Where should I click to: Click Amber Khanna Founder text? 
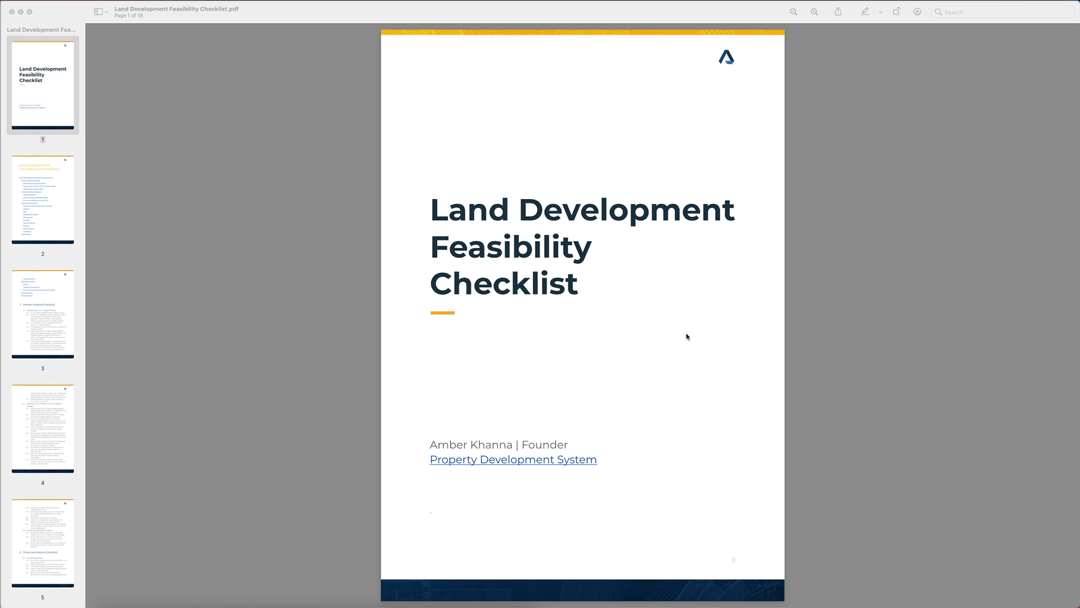[x=498, y=444]
